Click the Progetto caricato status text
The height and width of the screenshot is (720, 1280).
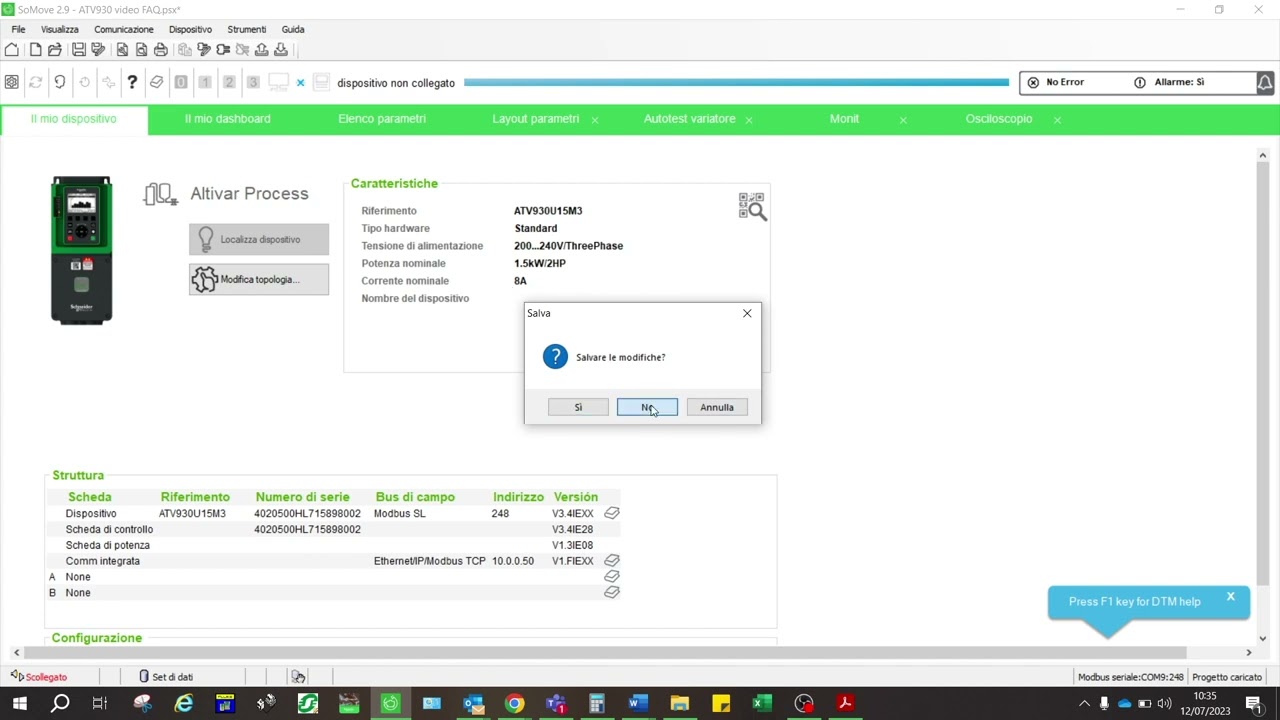tap(1227, 677)
